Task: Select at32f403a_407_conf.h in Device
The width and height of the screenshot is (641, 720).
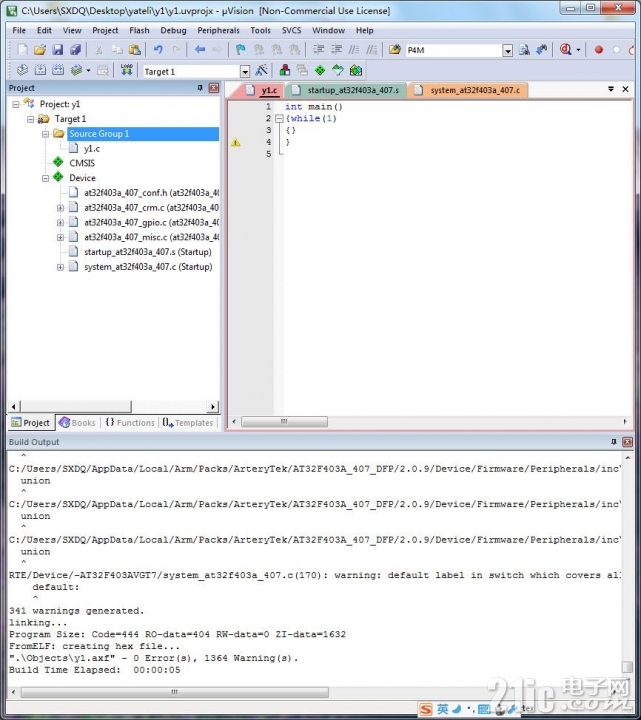Action: [x=151, y=193]
